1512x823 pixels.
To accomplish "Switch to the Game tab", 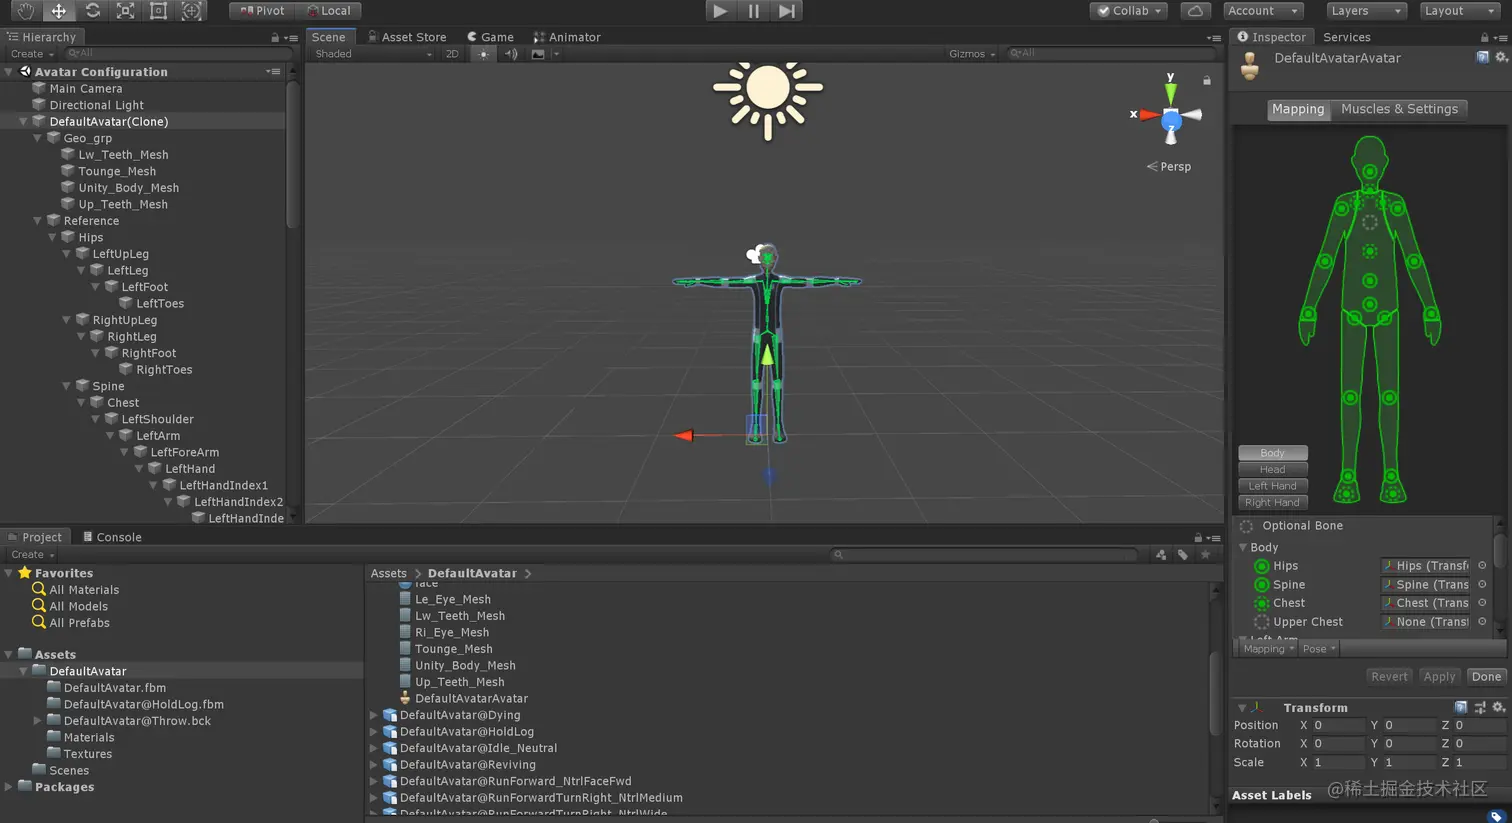I will click(490, 37).
